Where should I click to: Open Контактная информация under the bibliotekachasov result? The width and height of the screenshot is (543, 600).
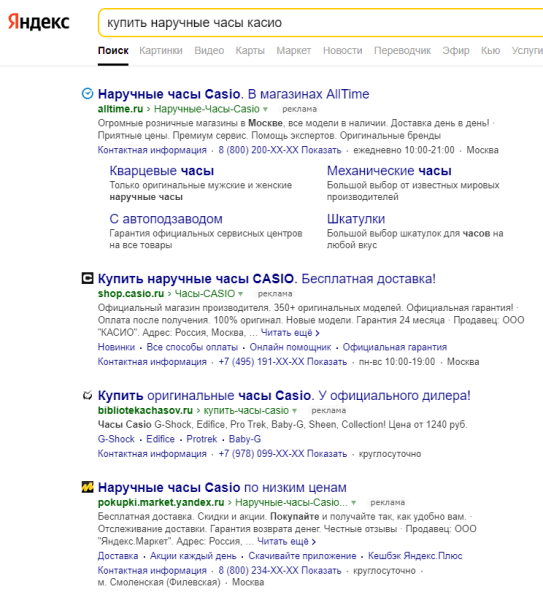click(x=152, y=453)
